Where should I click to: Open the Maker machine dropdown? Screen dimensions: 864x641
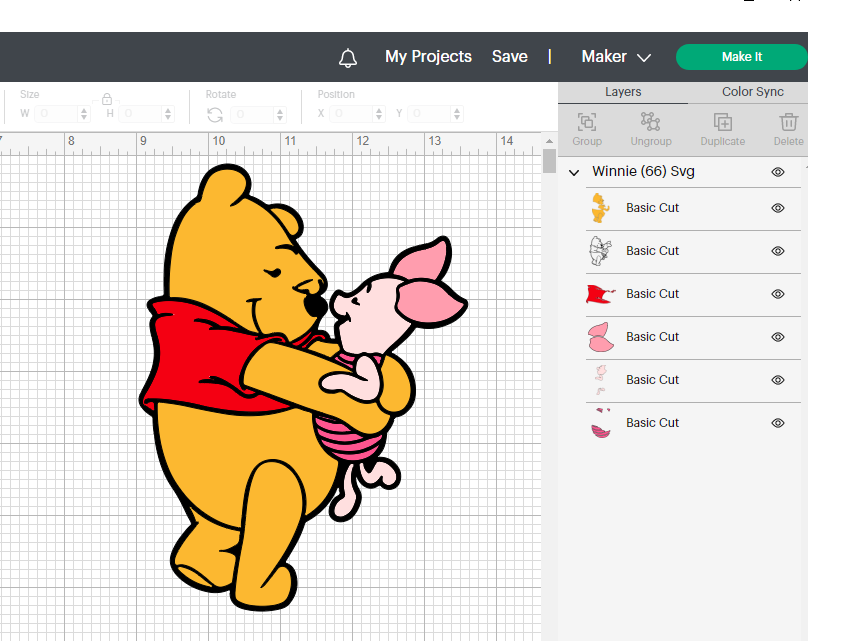coord(616,57)
